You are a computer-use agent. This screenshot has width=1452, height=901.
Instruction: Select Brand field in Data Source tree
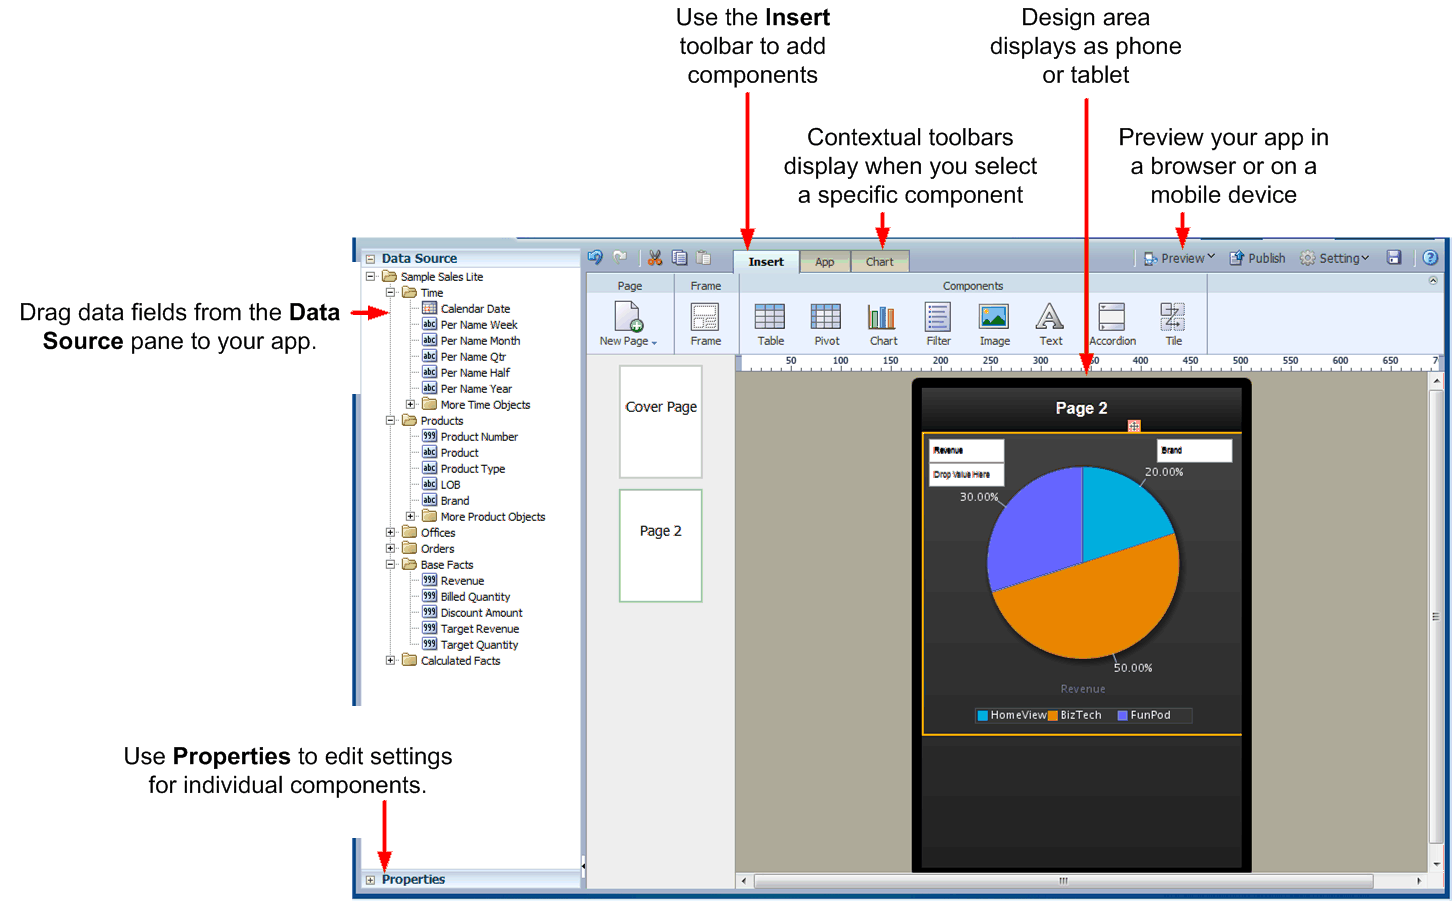(454, 500)
